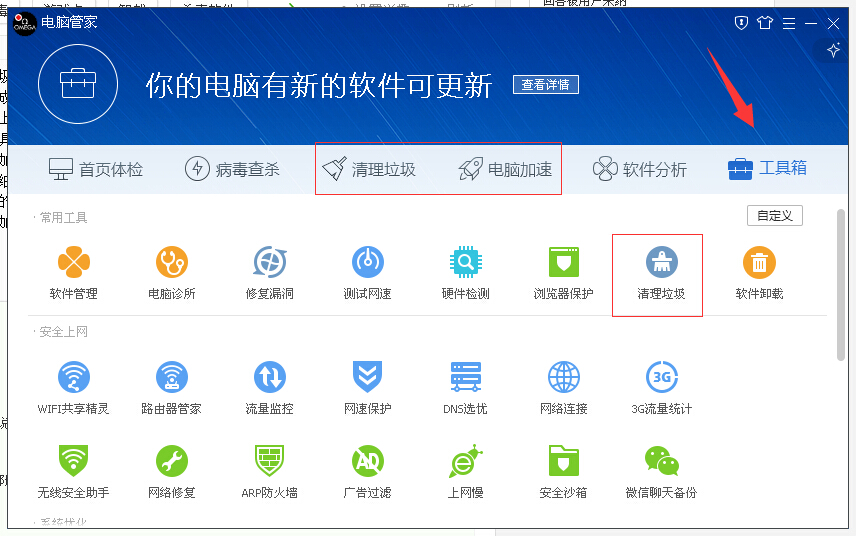Click the 电脑管家 title text
Image resolution: width=856 pixels, height=536 pixels.
click(69, 22)
